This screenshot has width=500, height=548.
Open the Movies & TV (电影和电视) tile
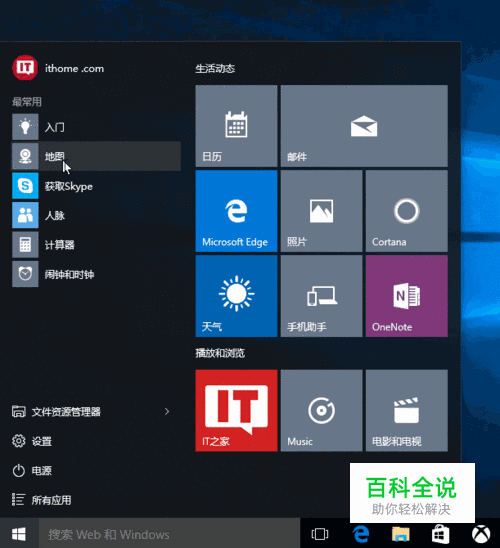point(407,411)
